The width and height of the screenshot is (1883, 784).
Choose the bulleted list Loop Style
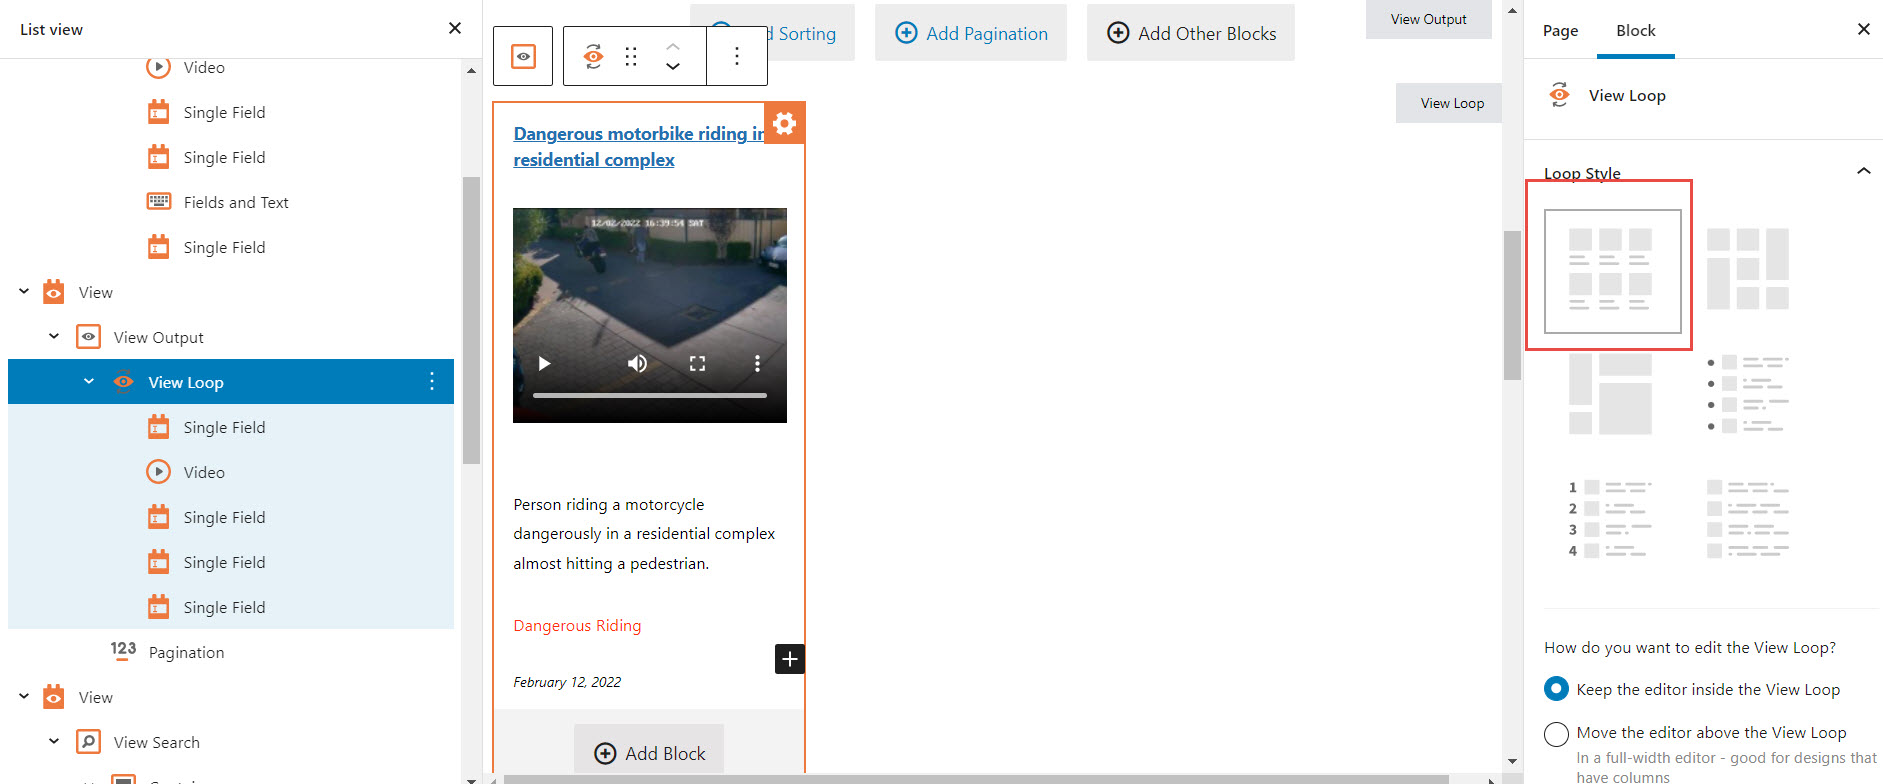[x=1748, y=393]
